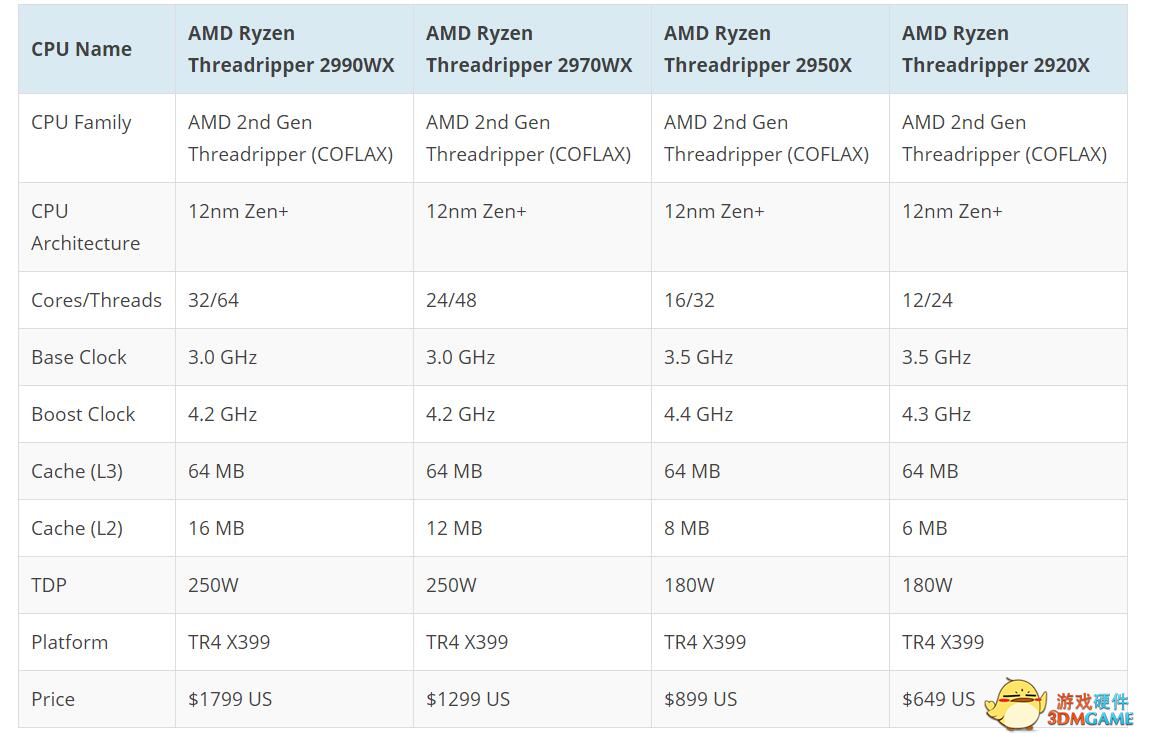Select the Cache (L2) row label
Image resolution: width=1150 pixels, height=739 pixels.
click(77, 528)
